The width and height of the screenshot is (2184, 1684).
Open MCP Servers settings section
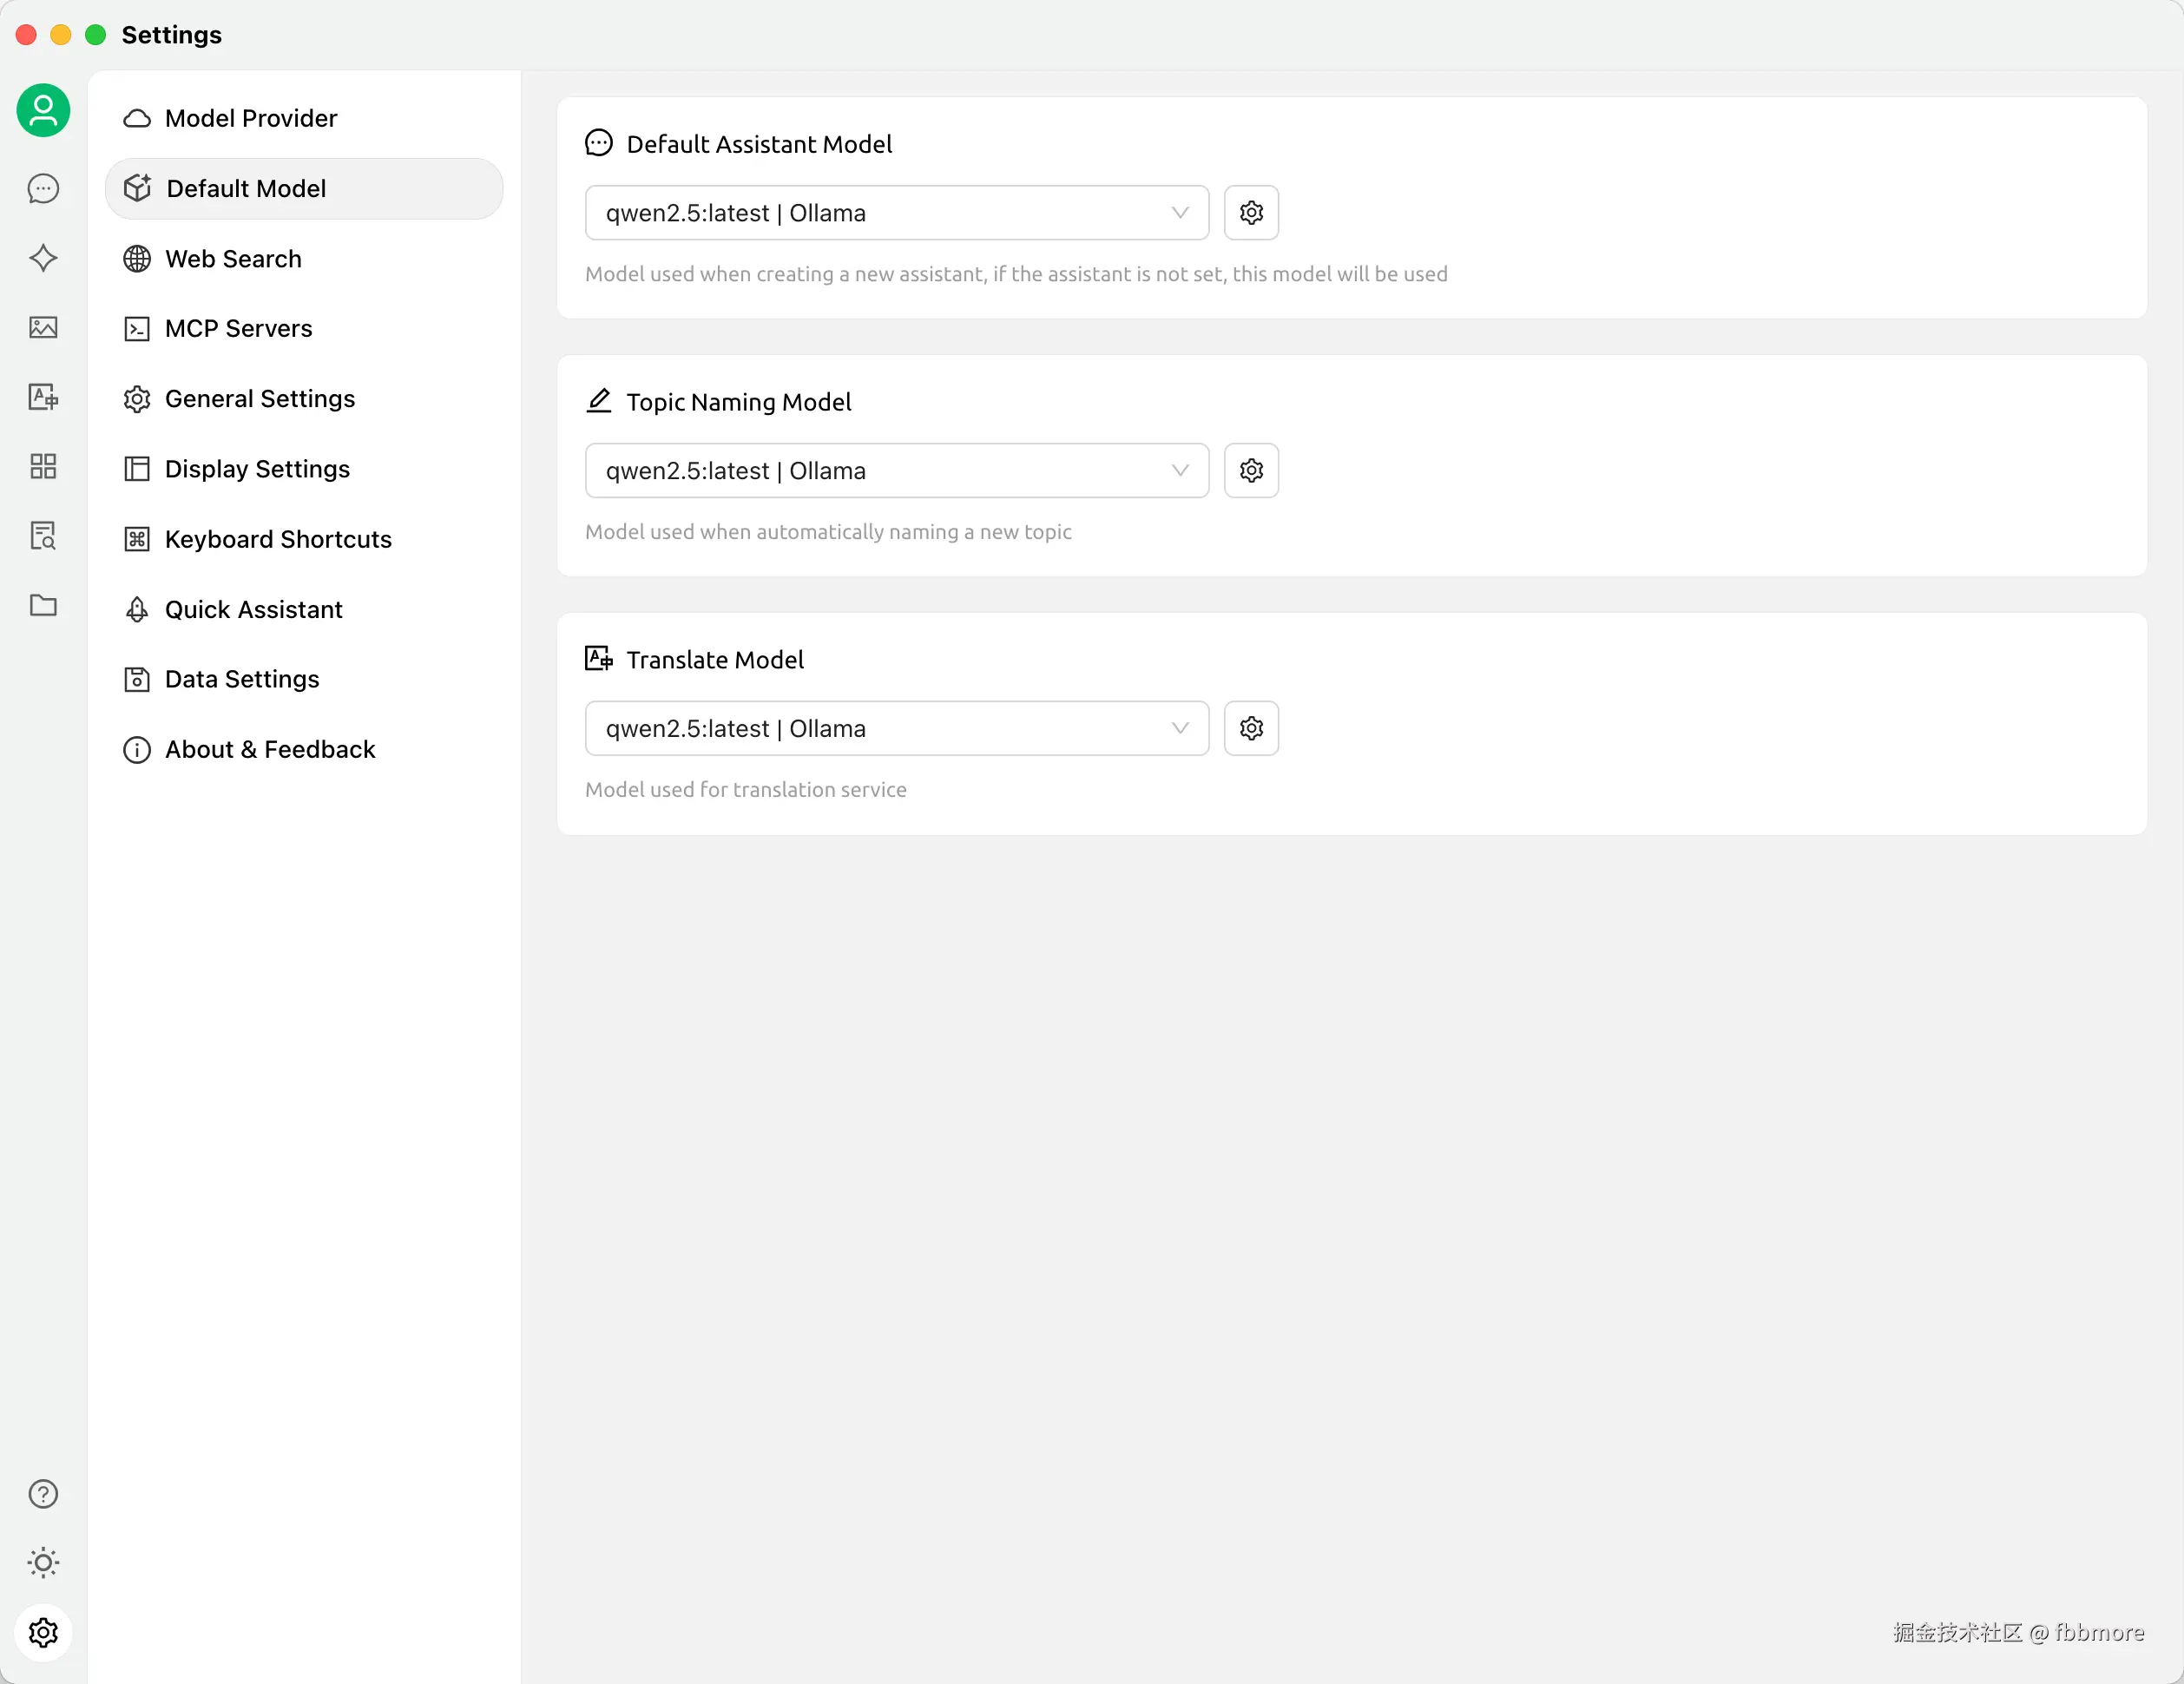pos(238,329)
